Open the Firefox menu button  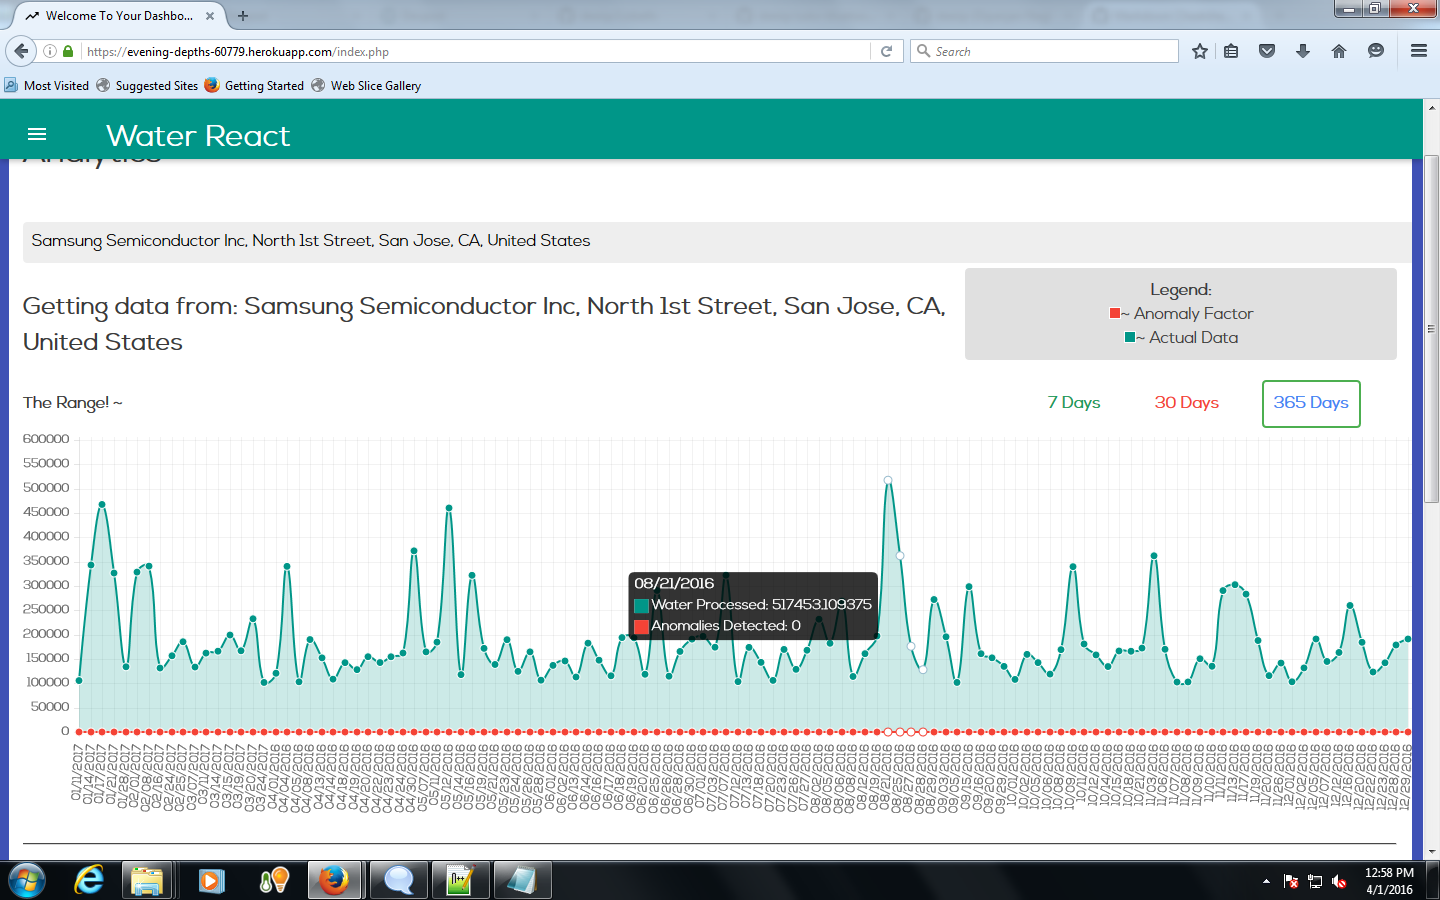tap(1418, 51)
